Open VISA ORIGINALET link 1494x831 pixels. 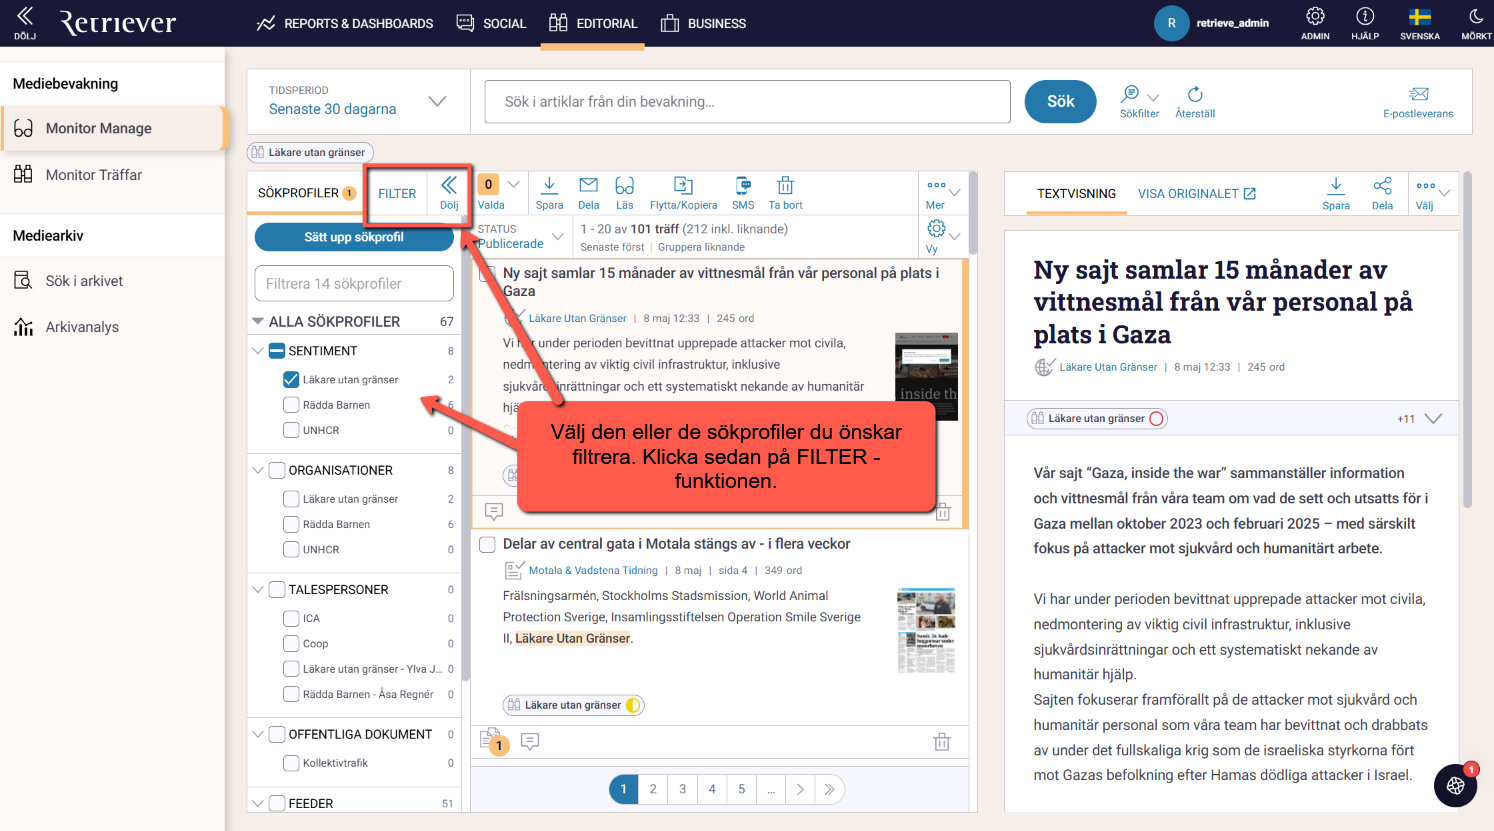click(x=1197, y=193)
